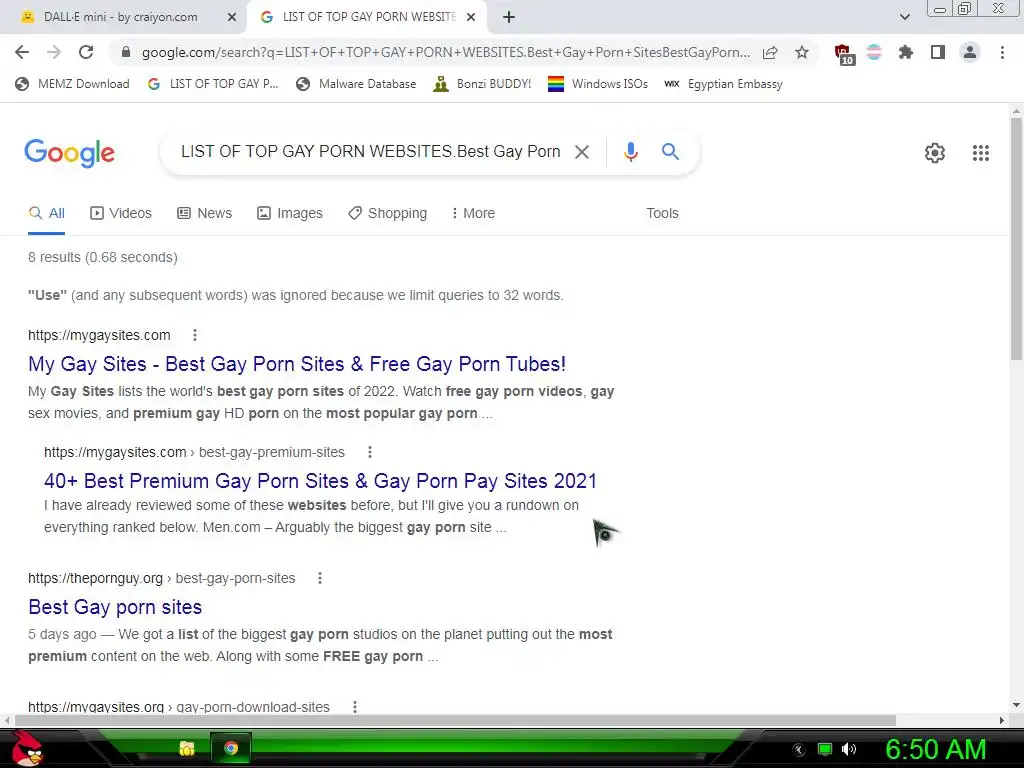The image size is (1024, 768).
Task: Click the padlock site info icon
Action: [126, 52]
